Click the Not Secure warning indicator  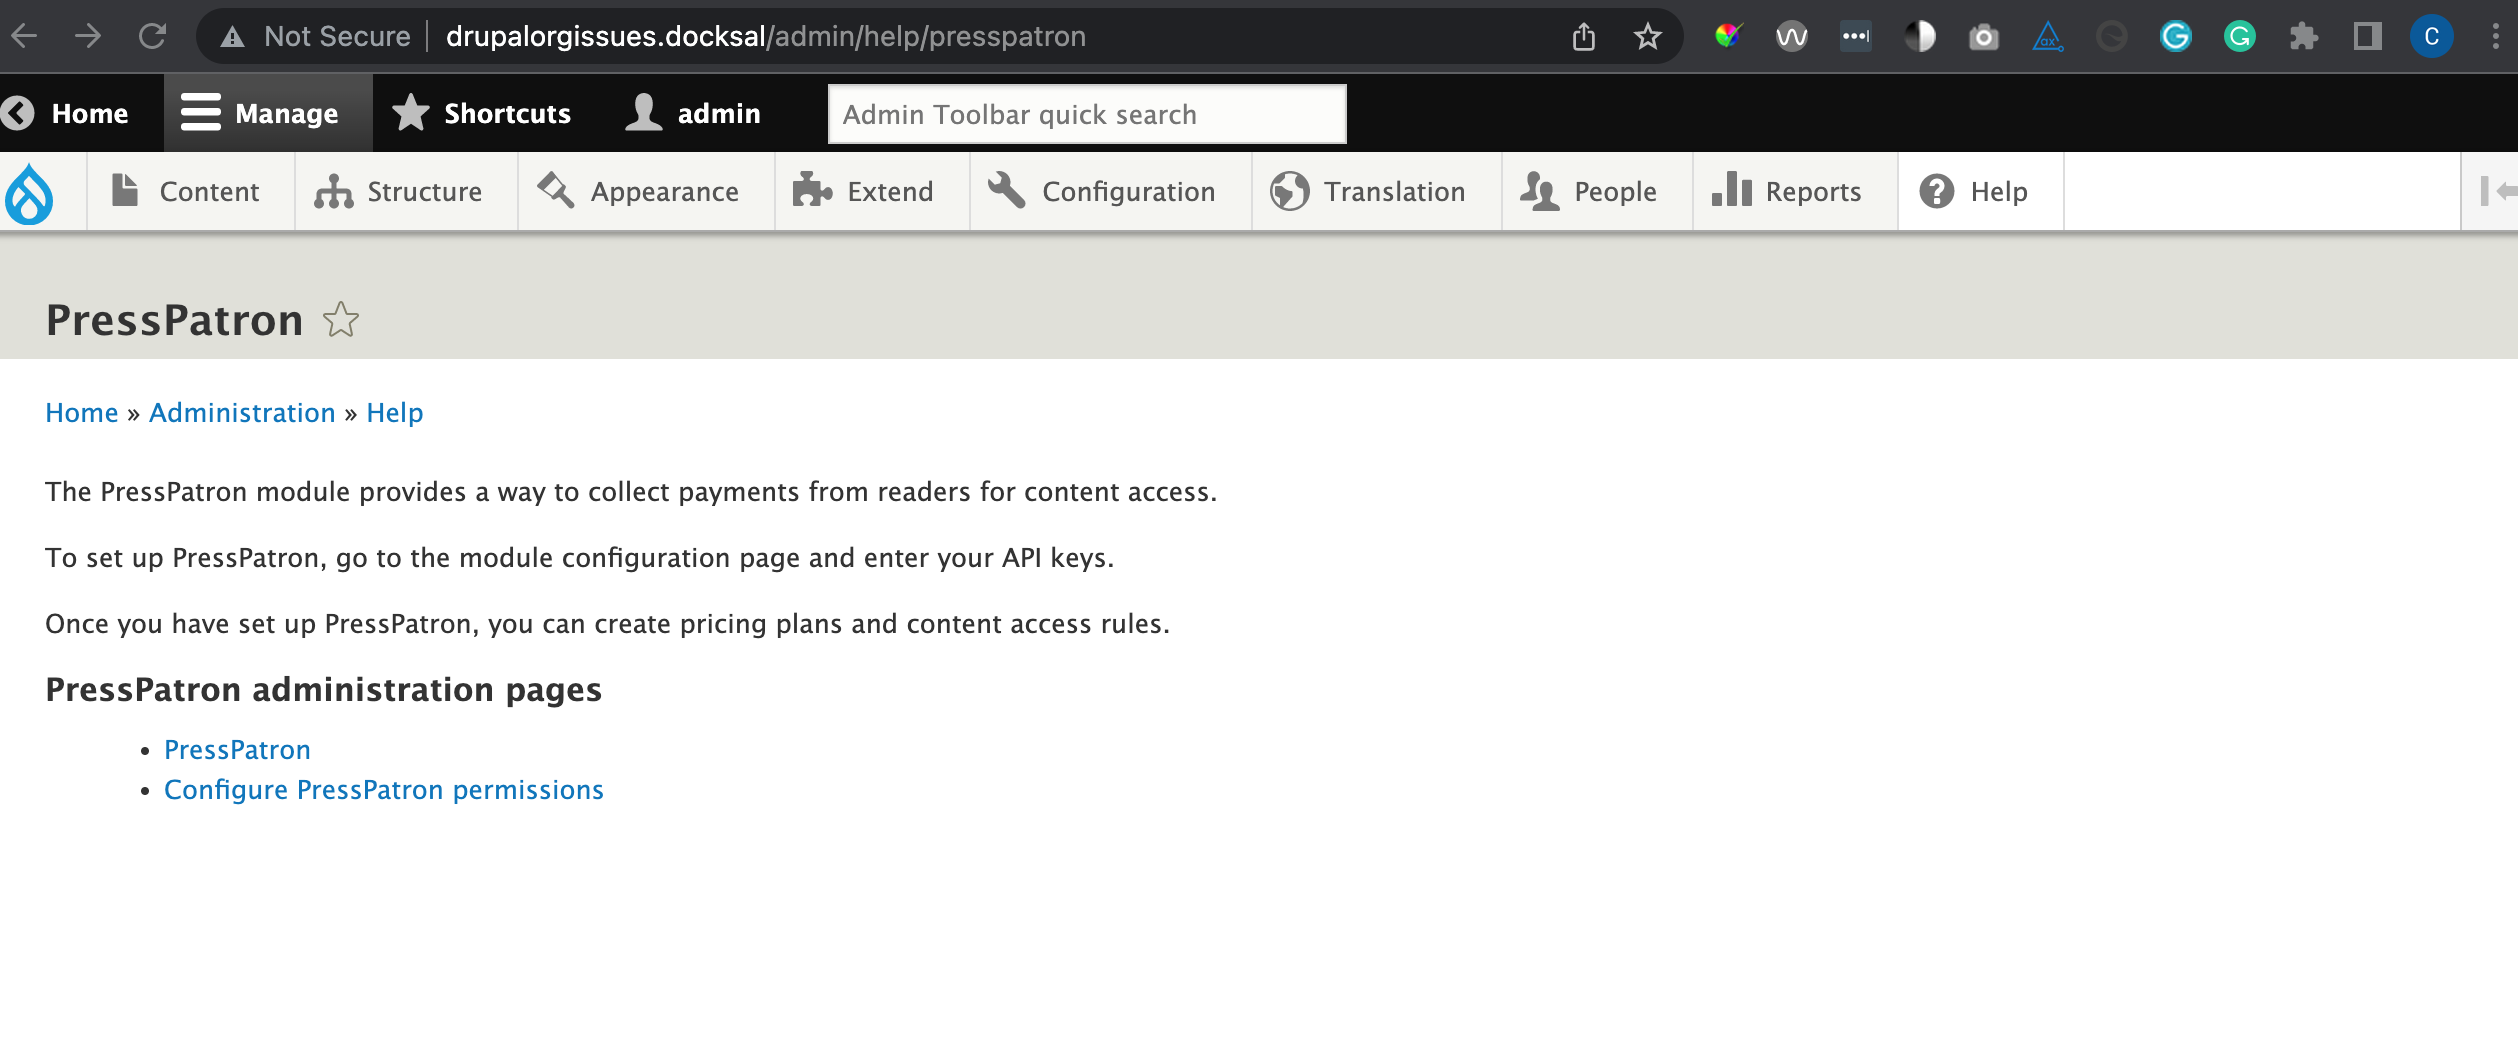point(316,36)
